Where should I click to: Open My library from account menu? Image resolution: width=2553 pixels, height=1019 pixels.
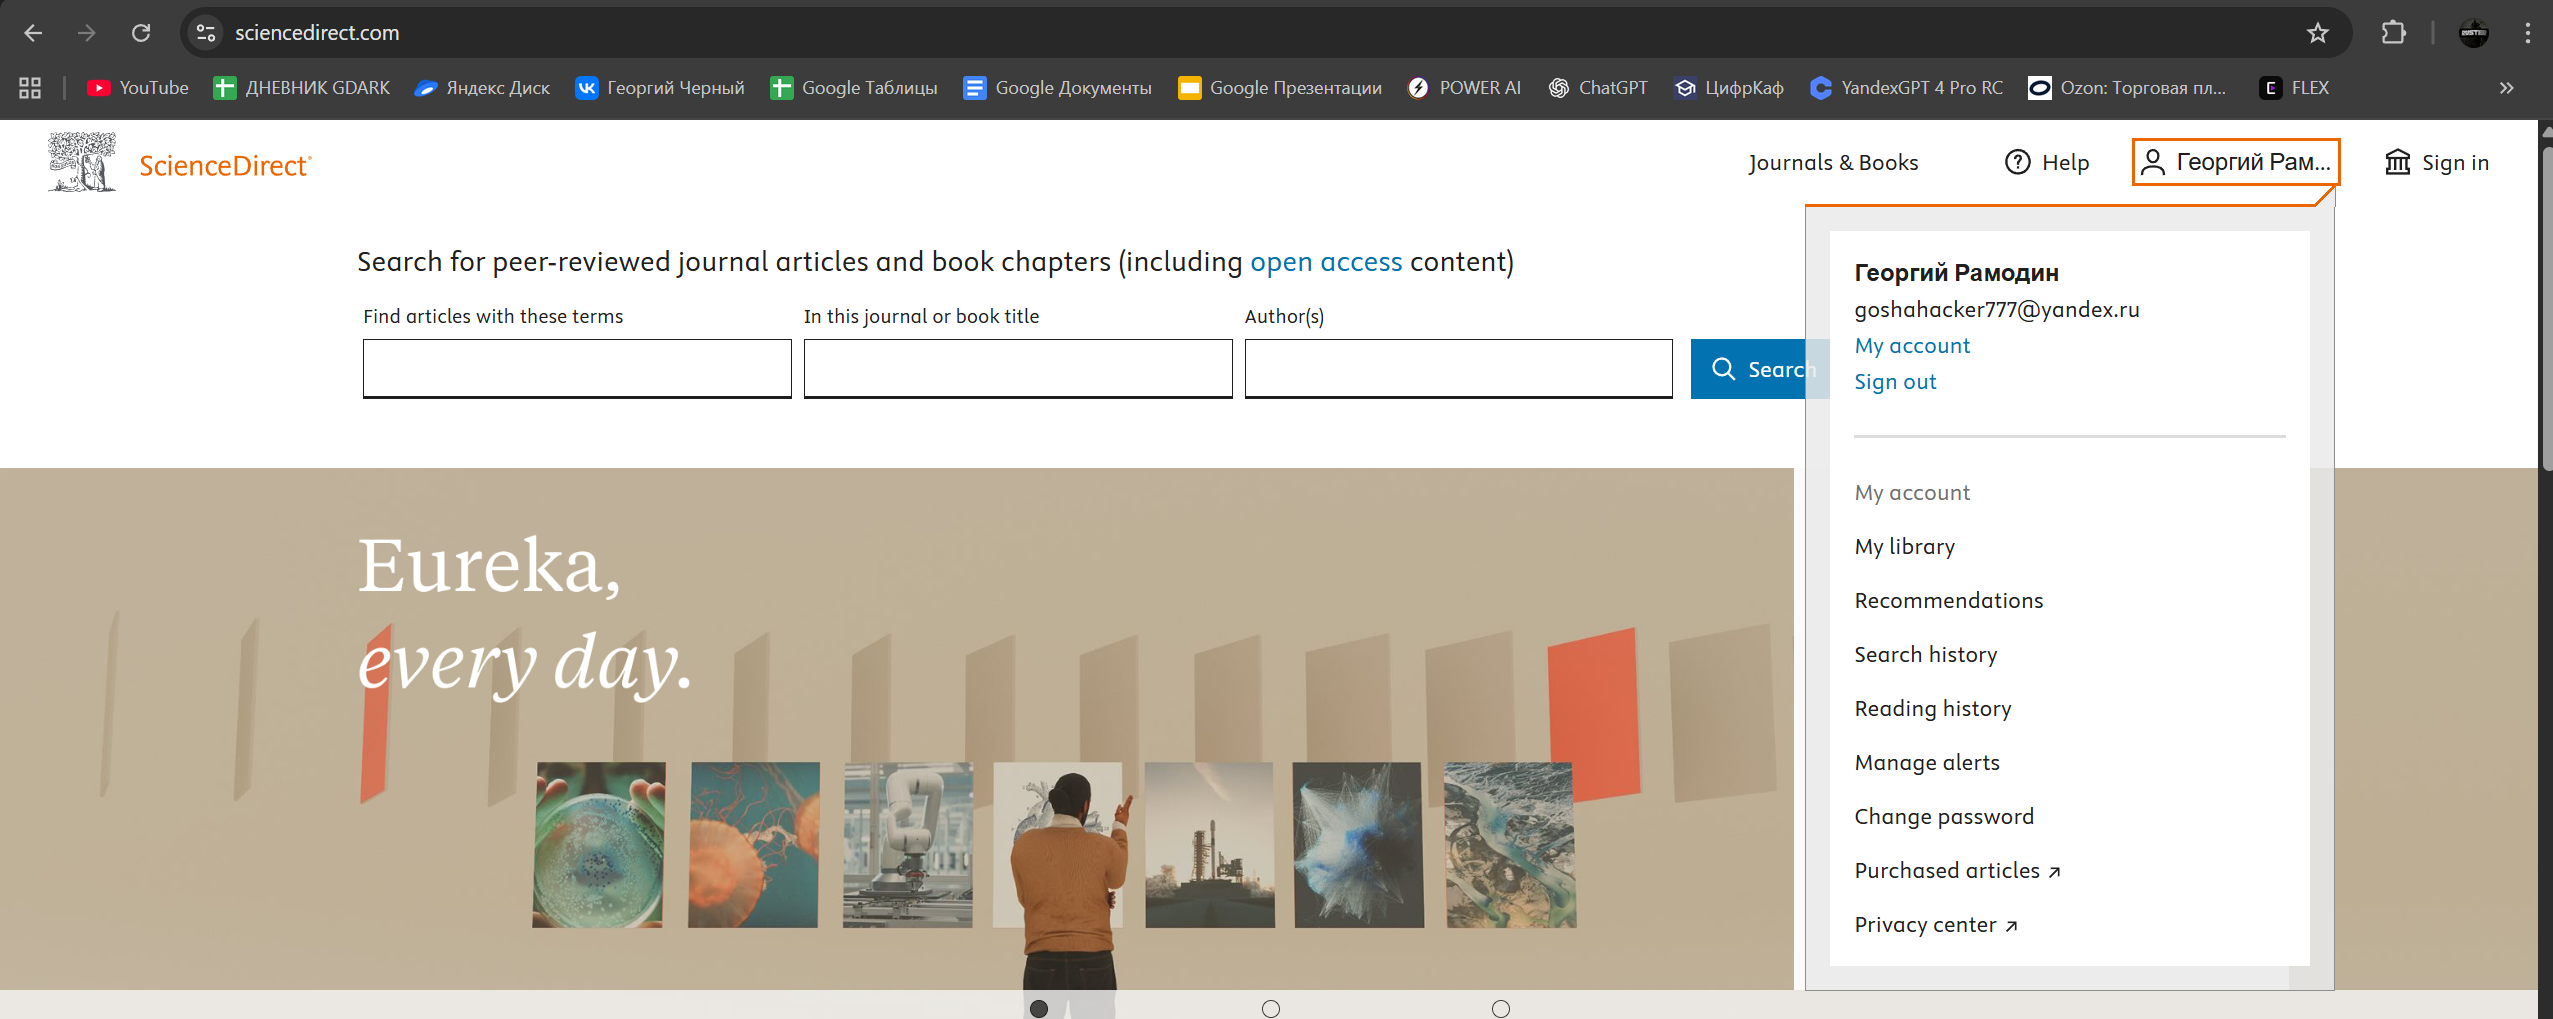coord(1904,547)
